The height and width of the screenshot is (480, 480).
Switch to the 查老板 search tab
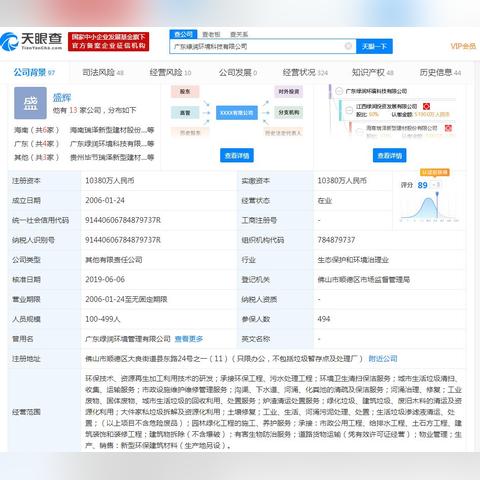211,34
